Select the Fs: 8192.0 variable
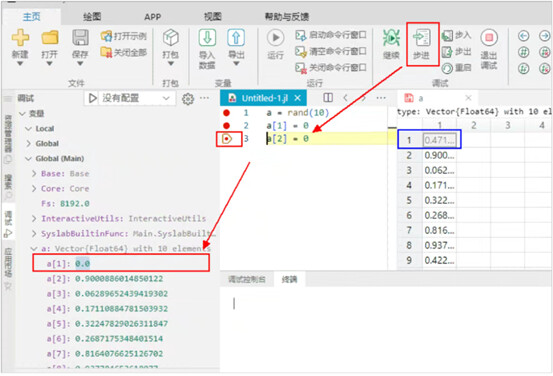 65,204
